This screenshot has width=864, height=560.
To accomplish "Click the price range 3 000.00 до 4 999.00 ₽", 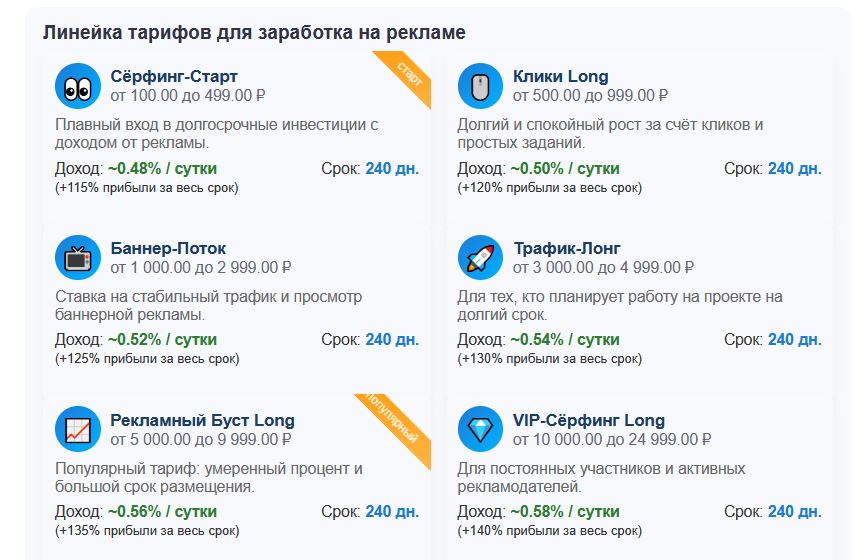I will tap(603, 268).
